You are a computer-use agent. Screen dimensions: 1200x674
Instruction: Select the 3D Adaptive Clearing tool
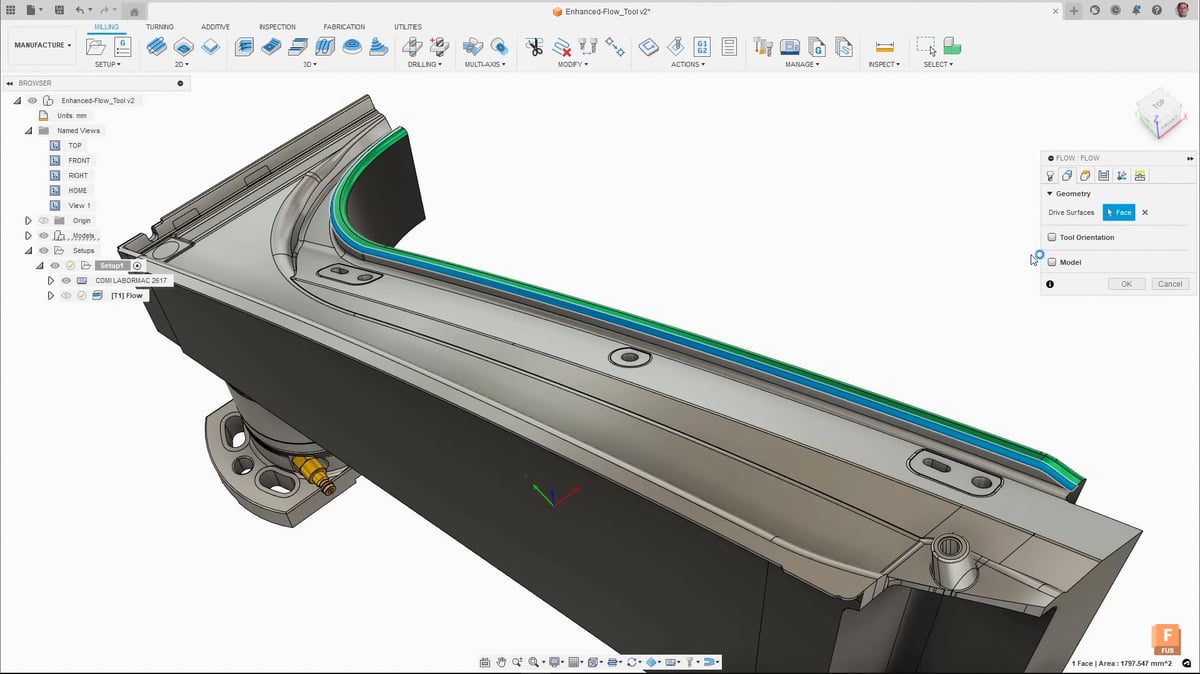click(x=244, y=46)
